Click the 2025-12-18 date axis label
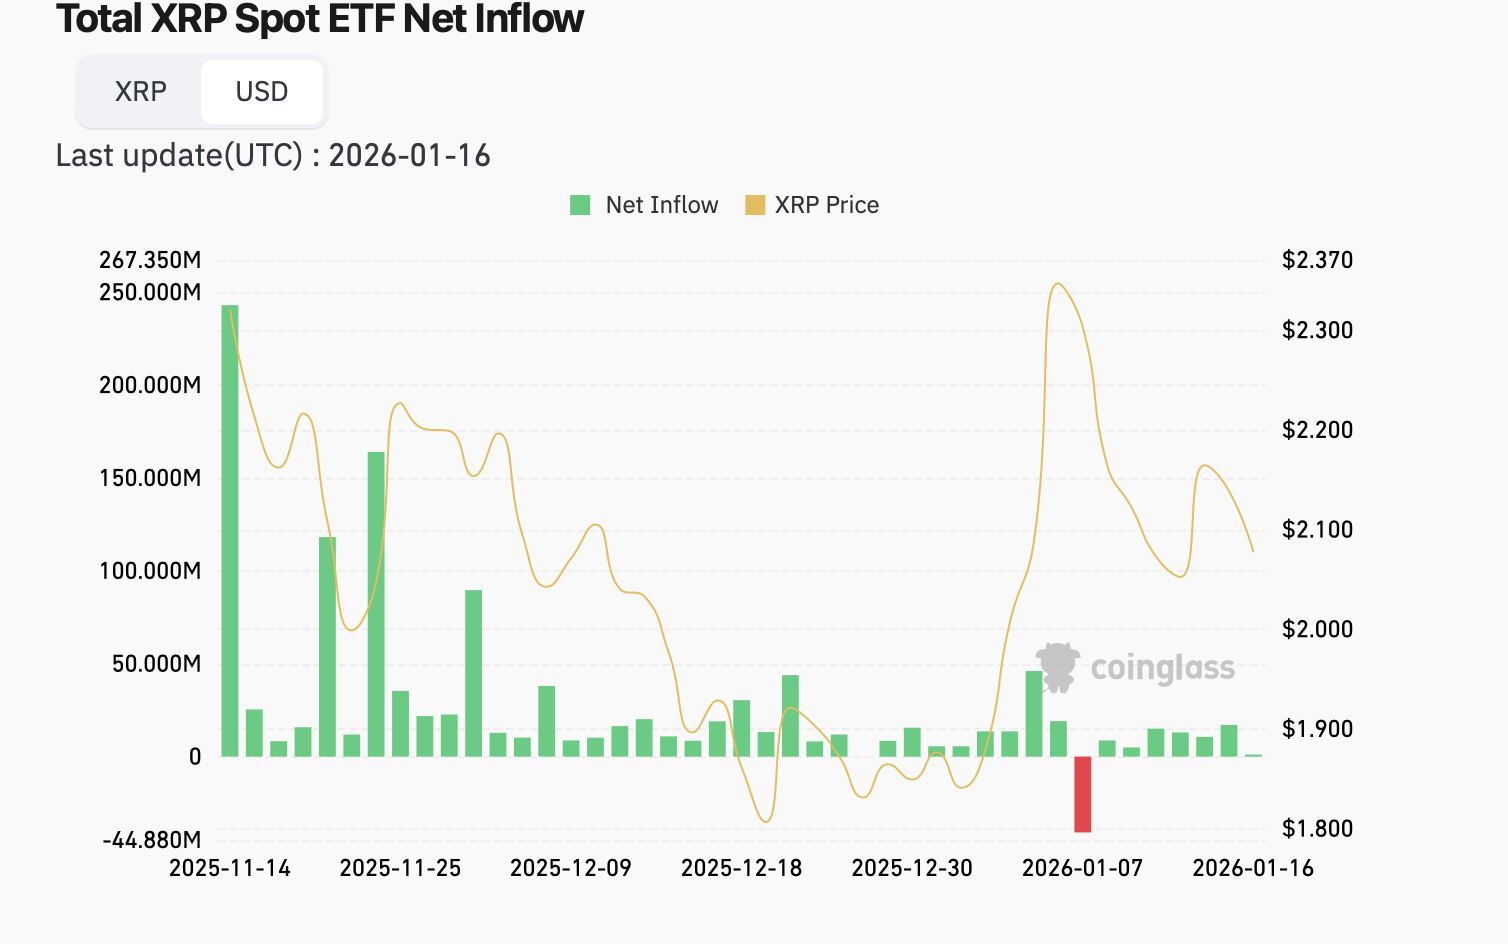Screen dimensions: 1508x944 pos(741,868)
